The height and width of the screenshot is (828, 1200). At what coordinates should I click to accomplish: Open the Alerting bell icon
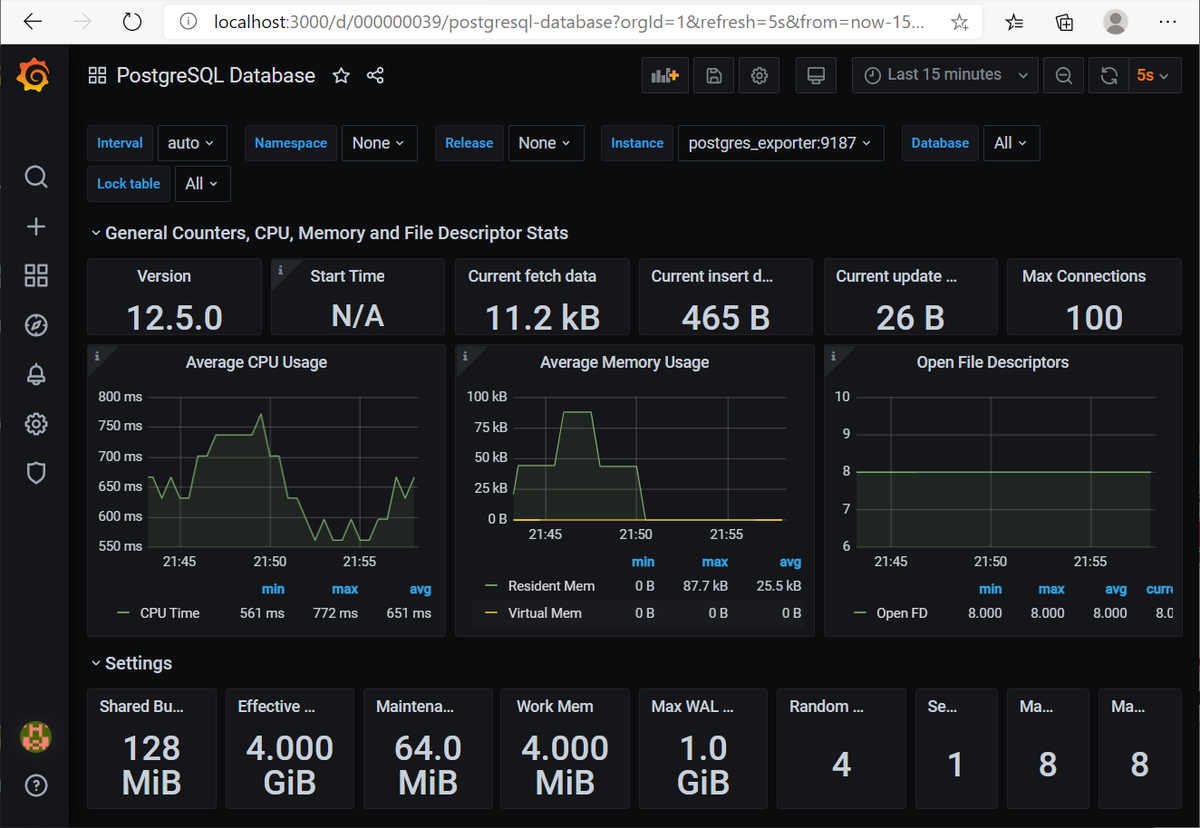[x=36, y=375]
